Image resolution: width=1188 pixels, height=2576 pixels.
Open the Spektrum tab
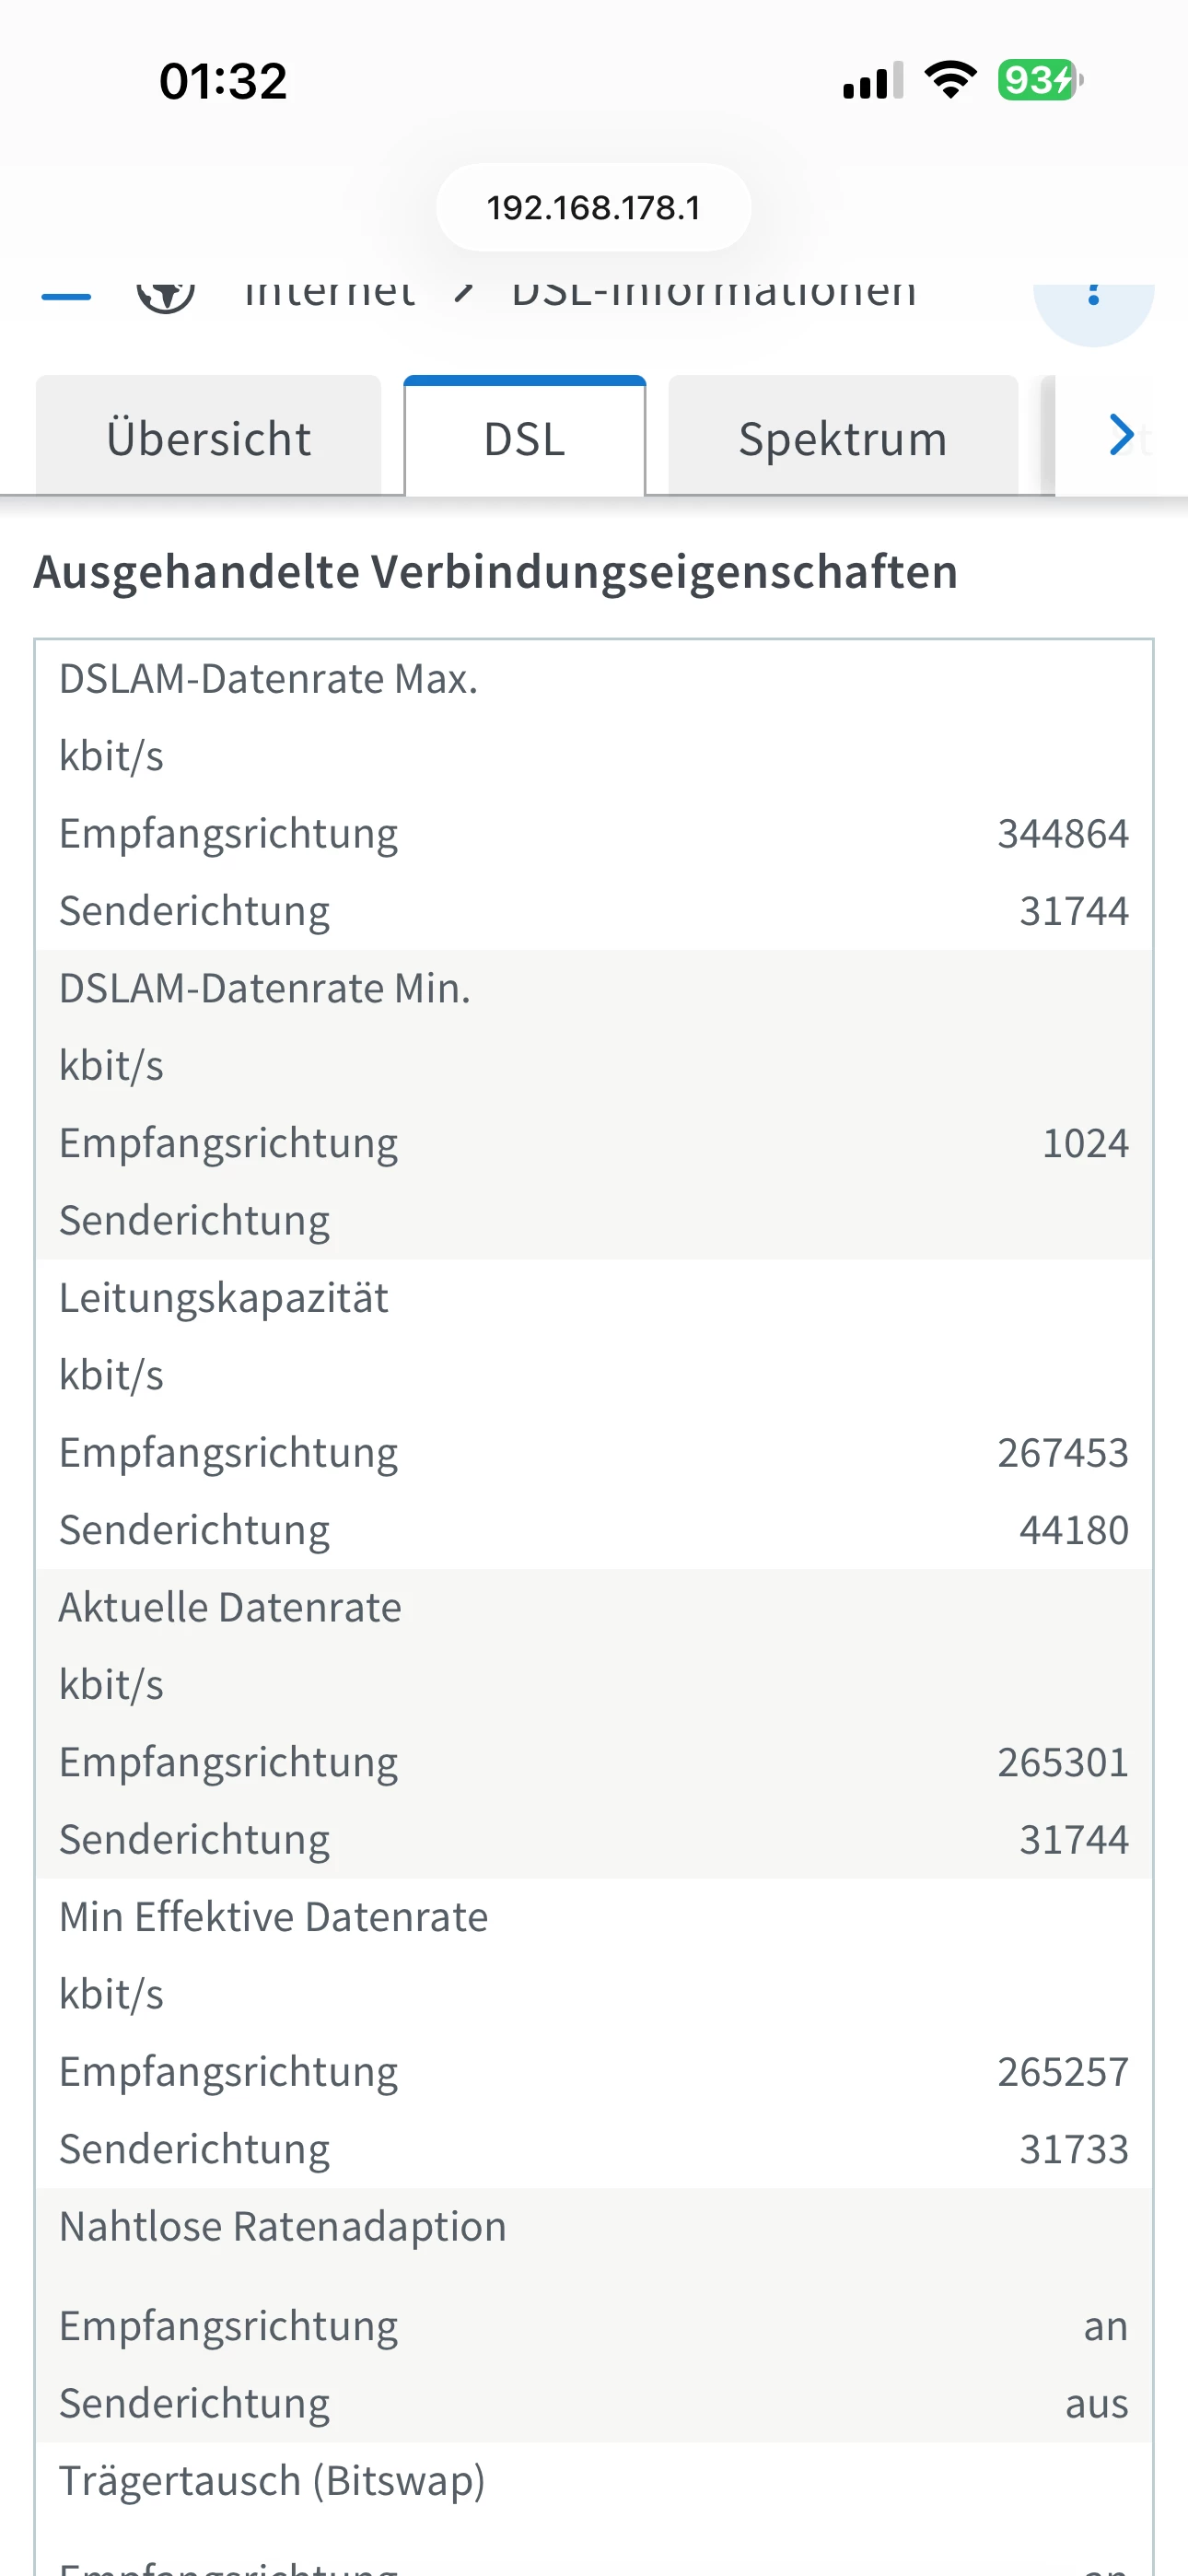pos(842,438)
